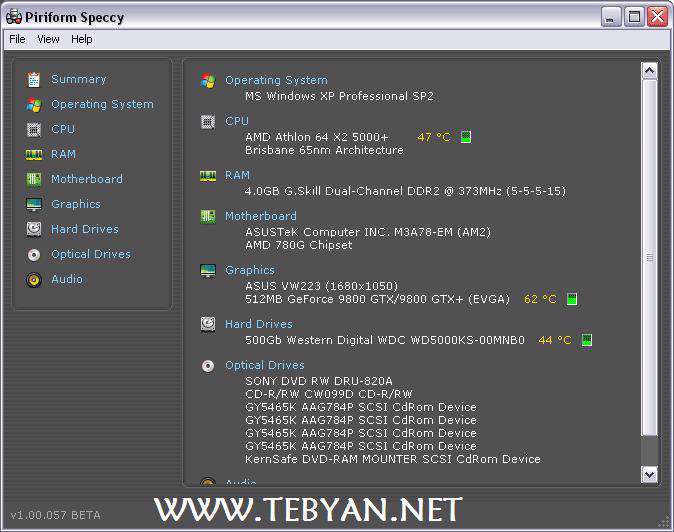
Task: Click the Optical Drives heading in summary panel
Action: coord(265,365)
